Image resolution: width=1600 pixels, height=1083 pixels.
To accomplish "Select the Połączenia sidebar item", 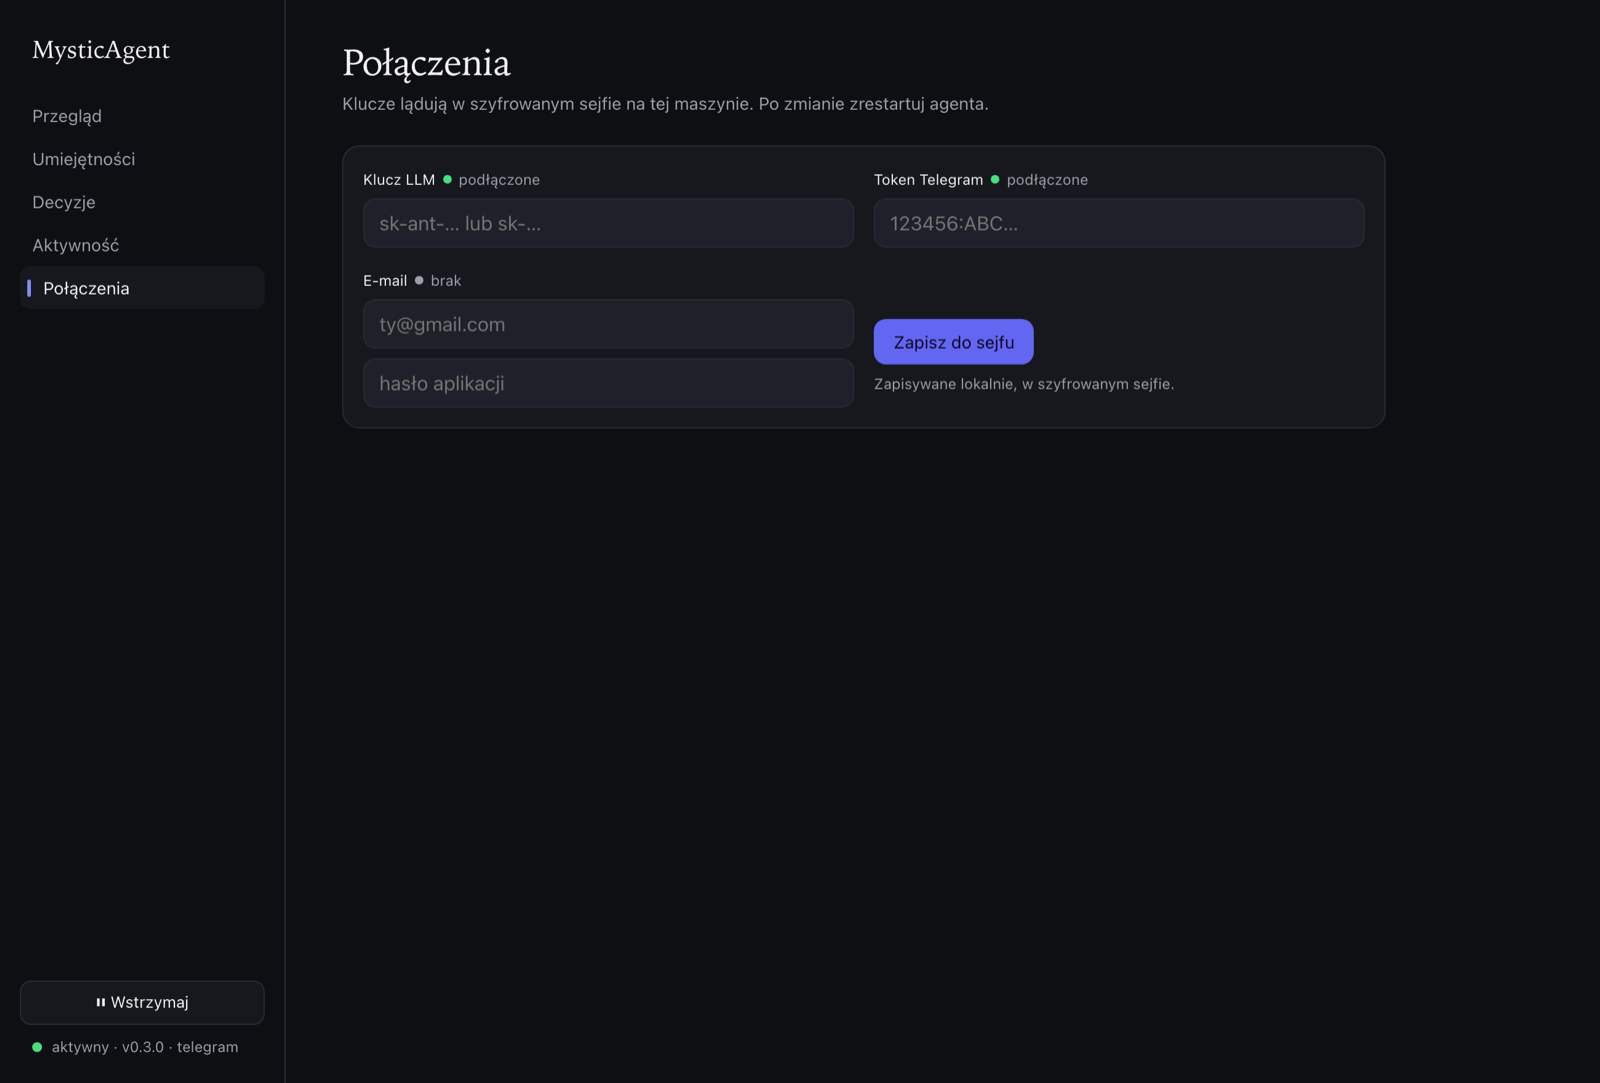I will [142, 288].
